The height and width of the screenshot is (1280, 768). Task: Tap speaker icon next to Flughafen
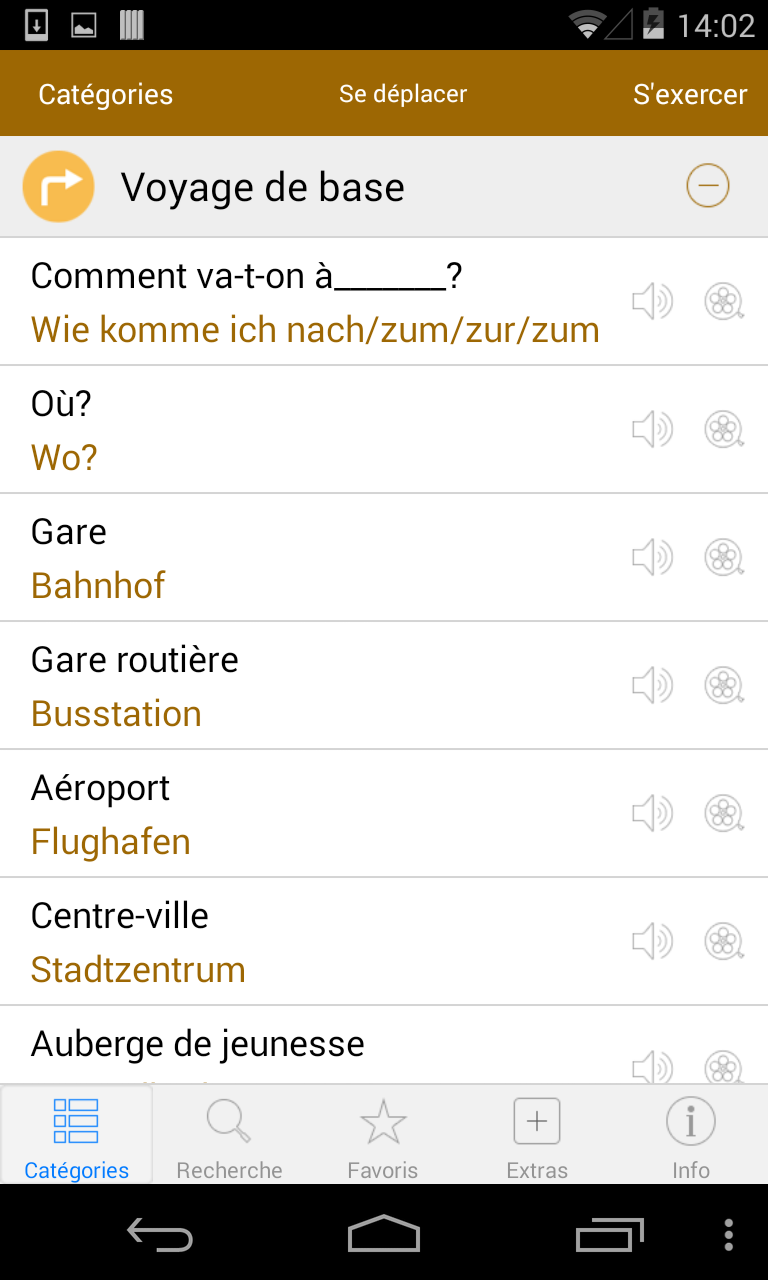click(x=652, y=813)
